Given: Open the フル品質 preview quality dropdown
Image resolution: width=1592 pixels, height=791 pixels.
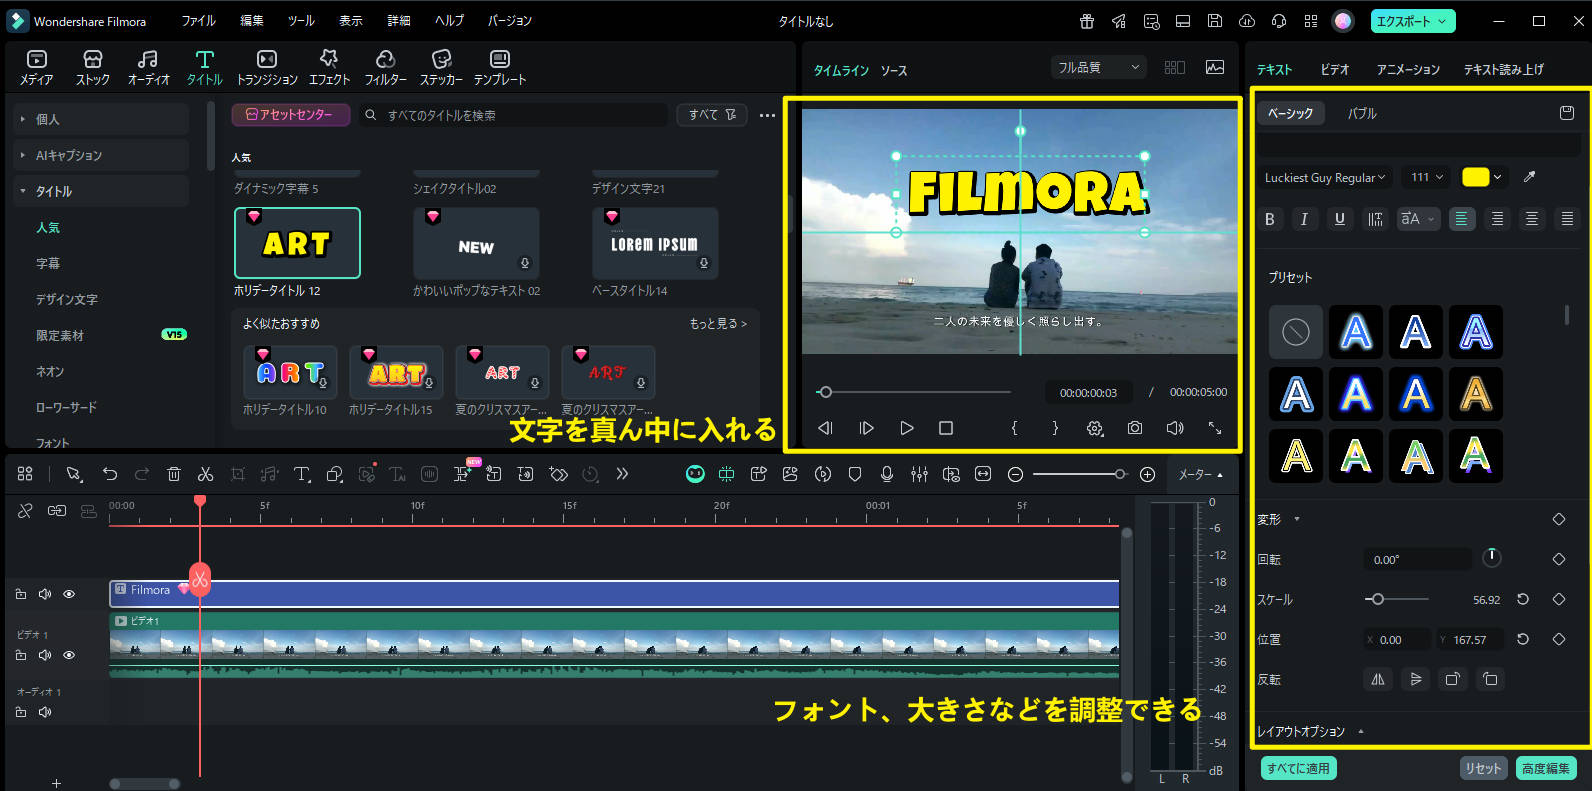Looking at the screenshot, I should click(1098, 67).
